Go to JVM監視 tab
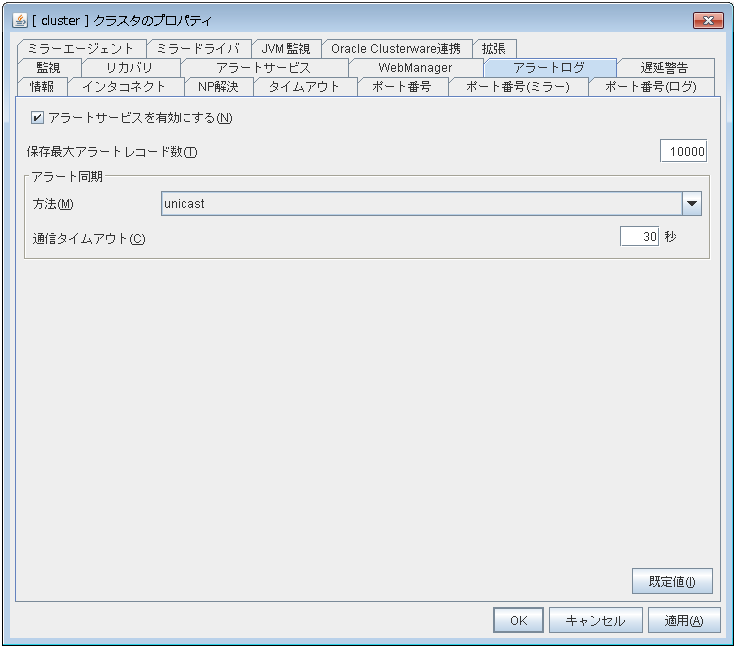The width and height of the screenshot is (736, 648). click(x=285, y=49)
